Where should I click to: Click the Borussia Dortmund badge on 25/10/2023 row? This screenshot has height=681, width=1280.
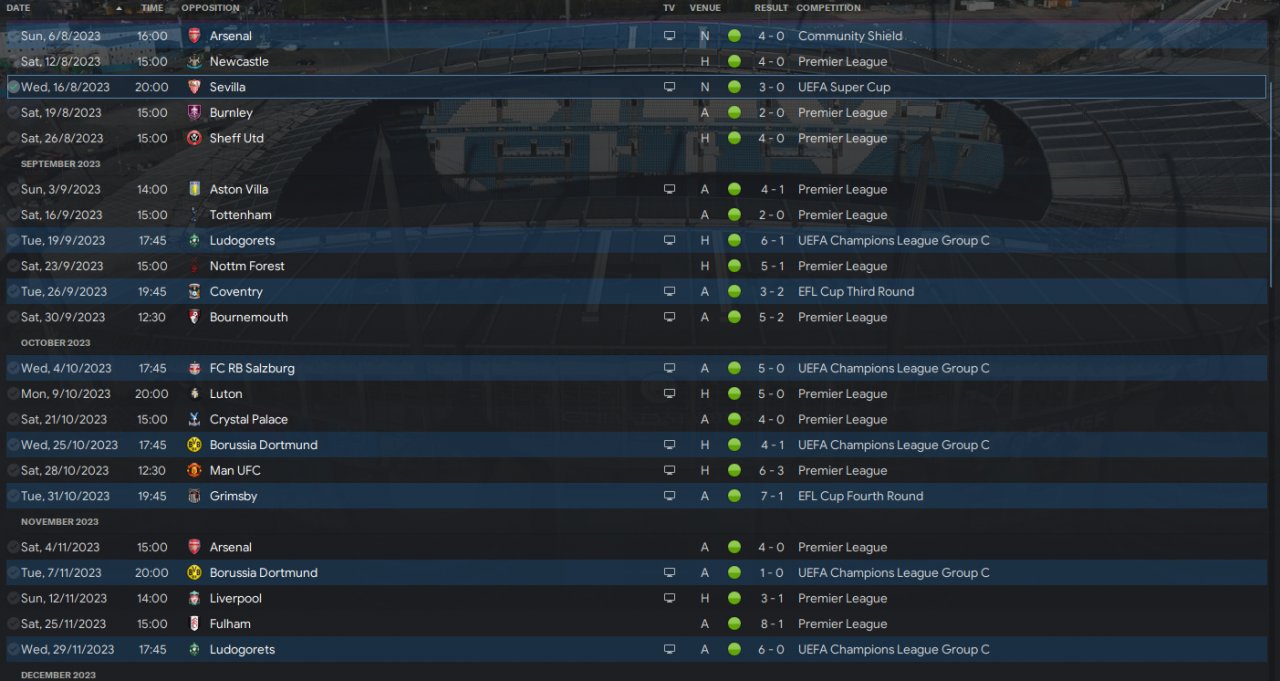[194, 445]
